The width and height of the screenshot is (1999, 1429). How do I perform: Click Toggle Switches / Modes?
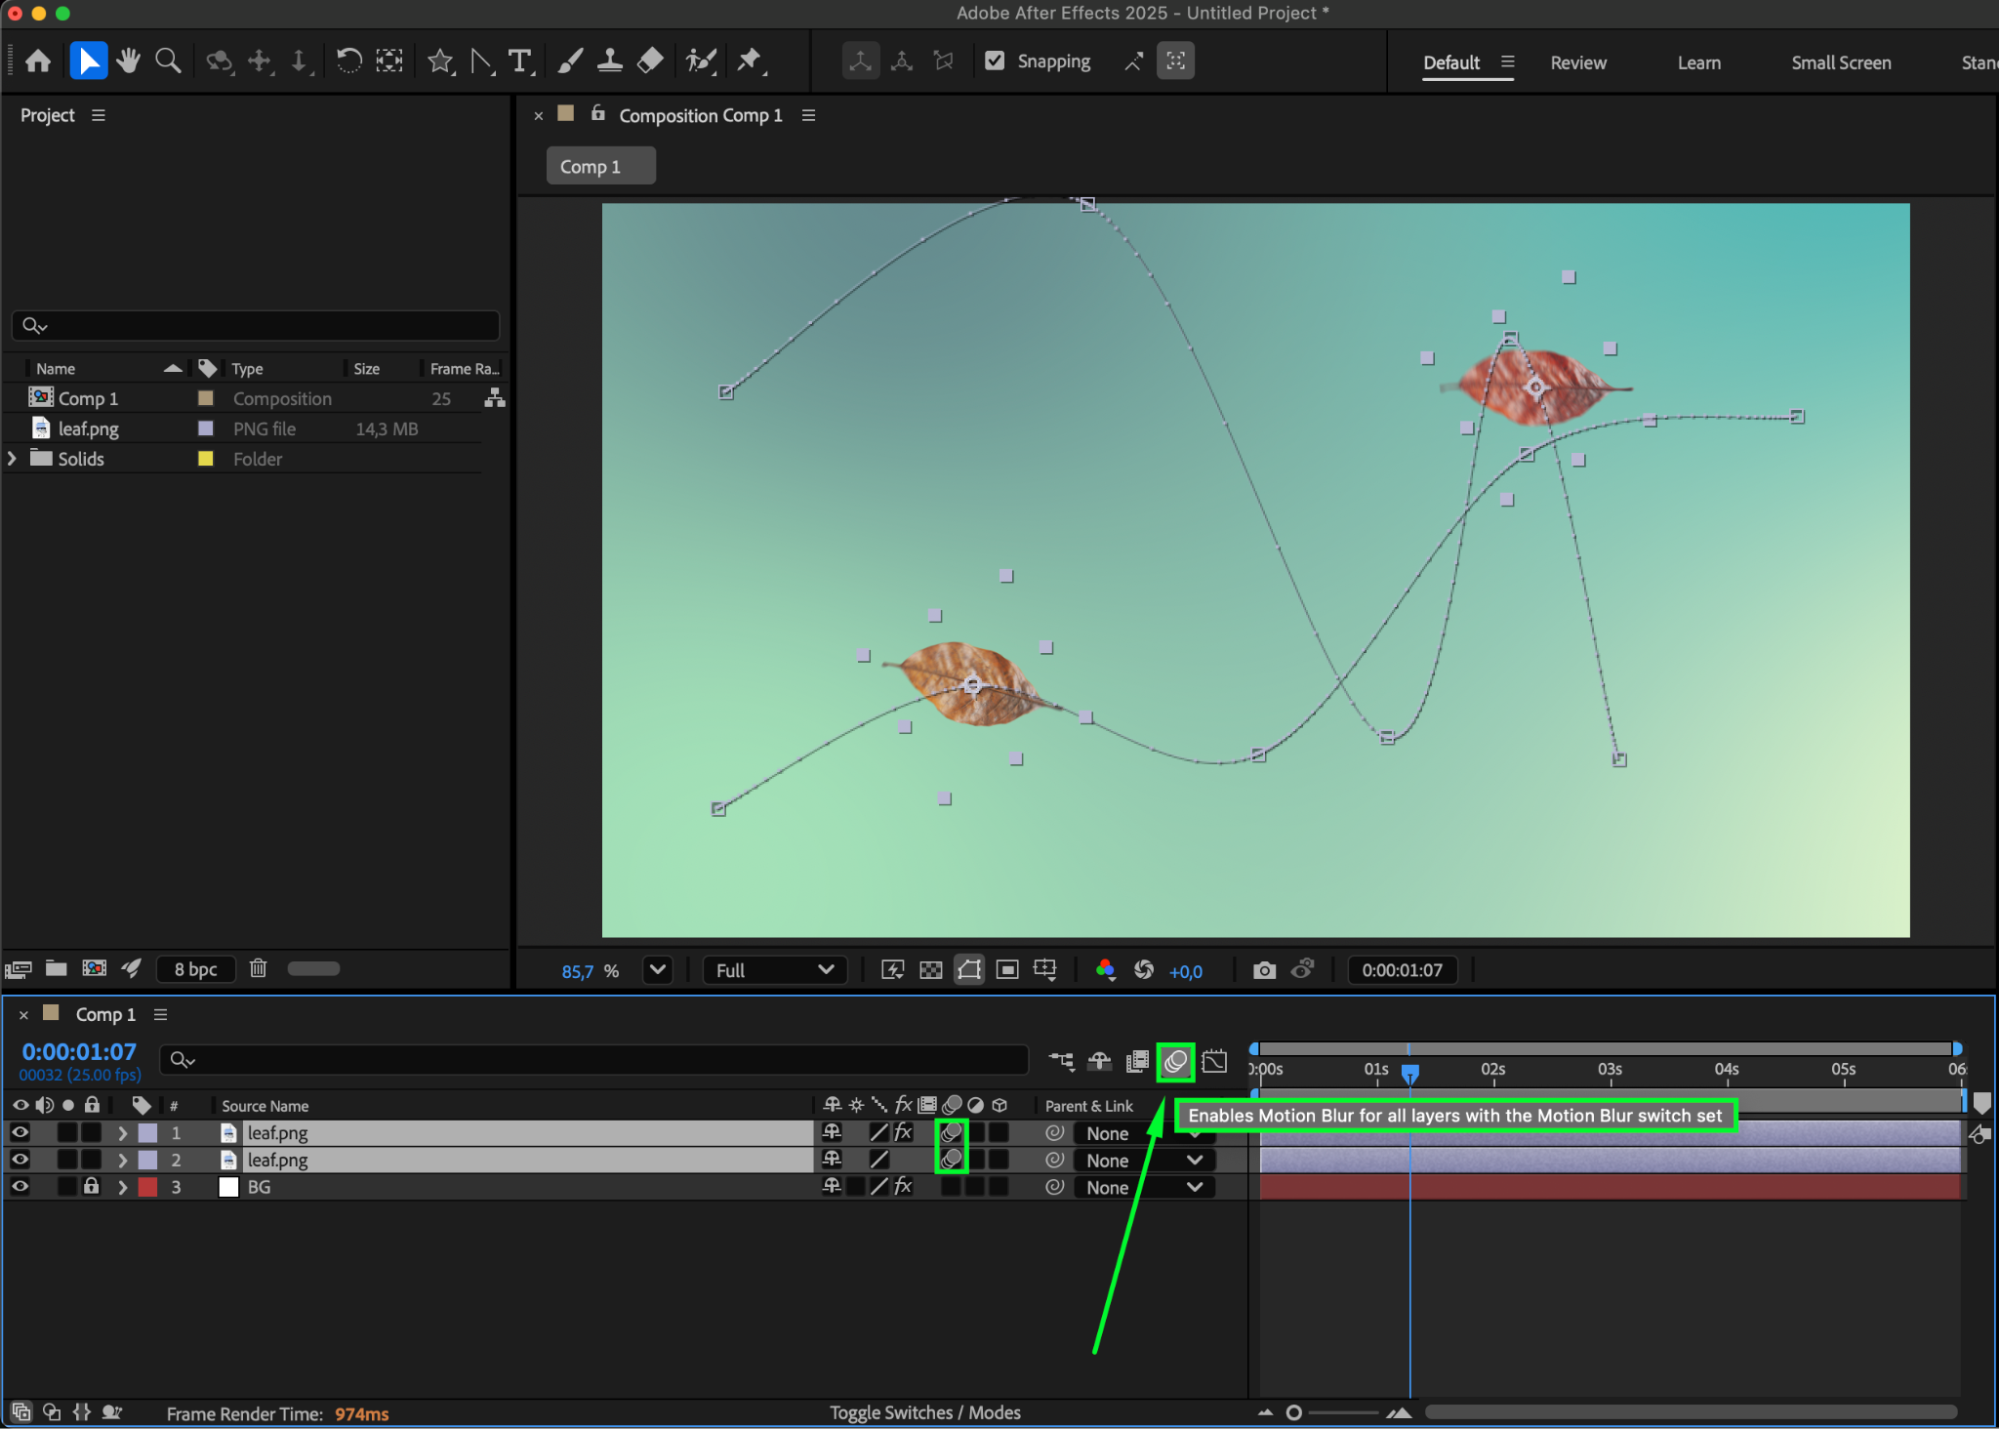click(x=924, y=1412)
